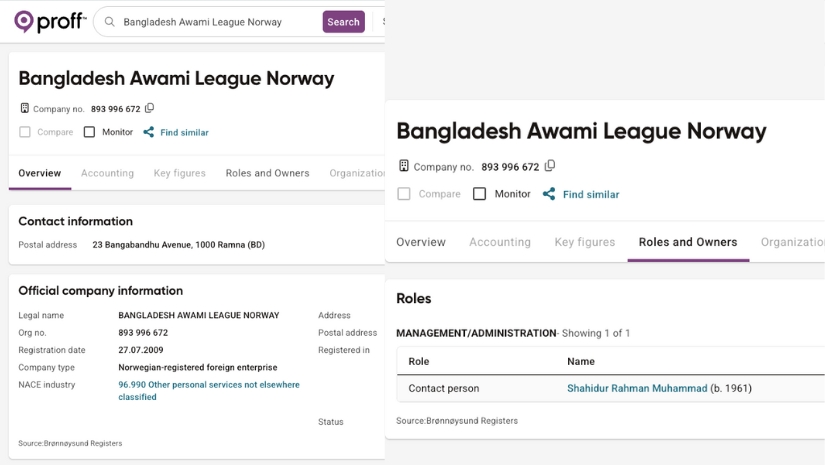Viewport: 825px width, 465px height.
Task: Click right panel Find similar share icon
Action: (x=548, y=194)
